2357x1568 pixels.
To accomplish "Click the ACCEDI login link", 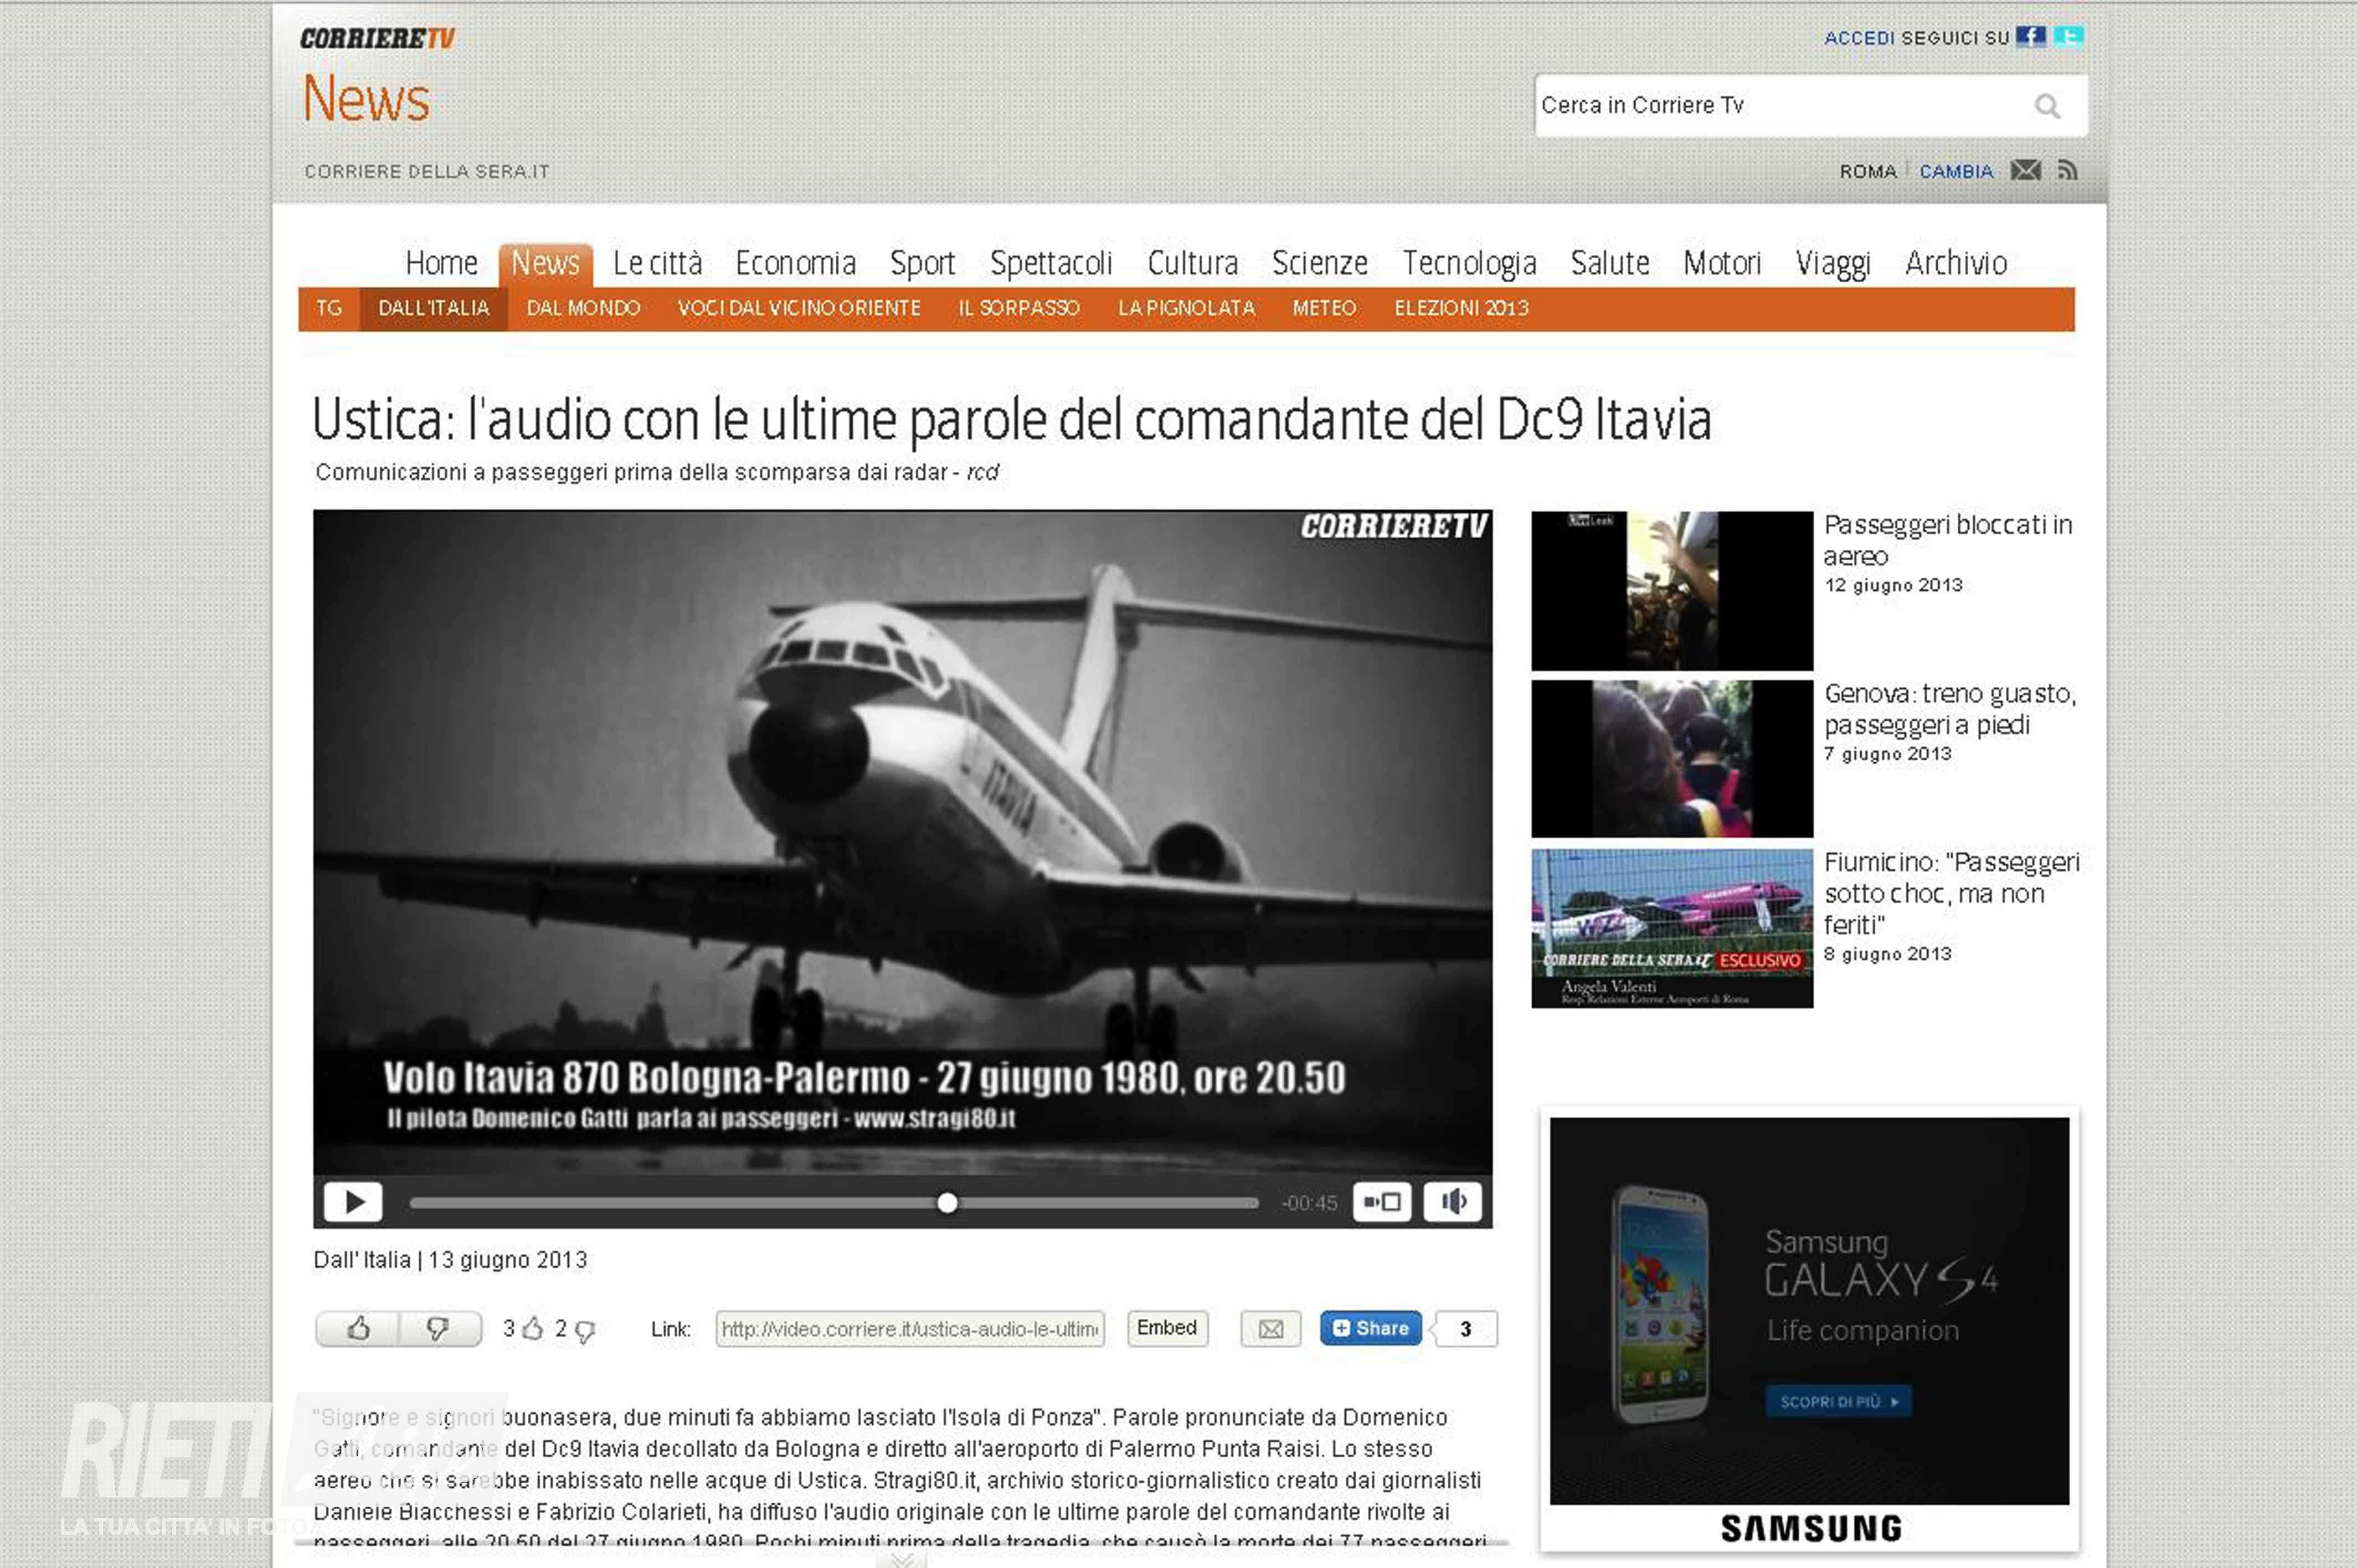I will point(1859,38).
